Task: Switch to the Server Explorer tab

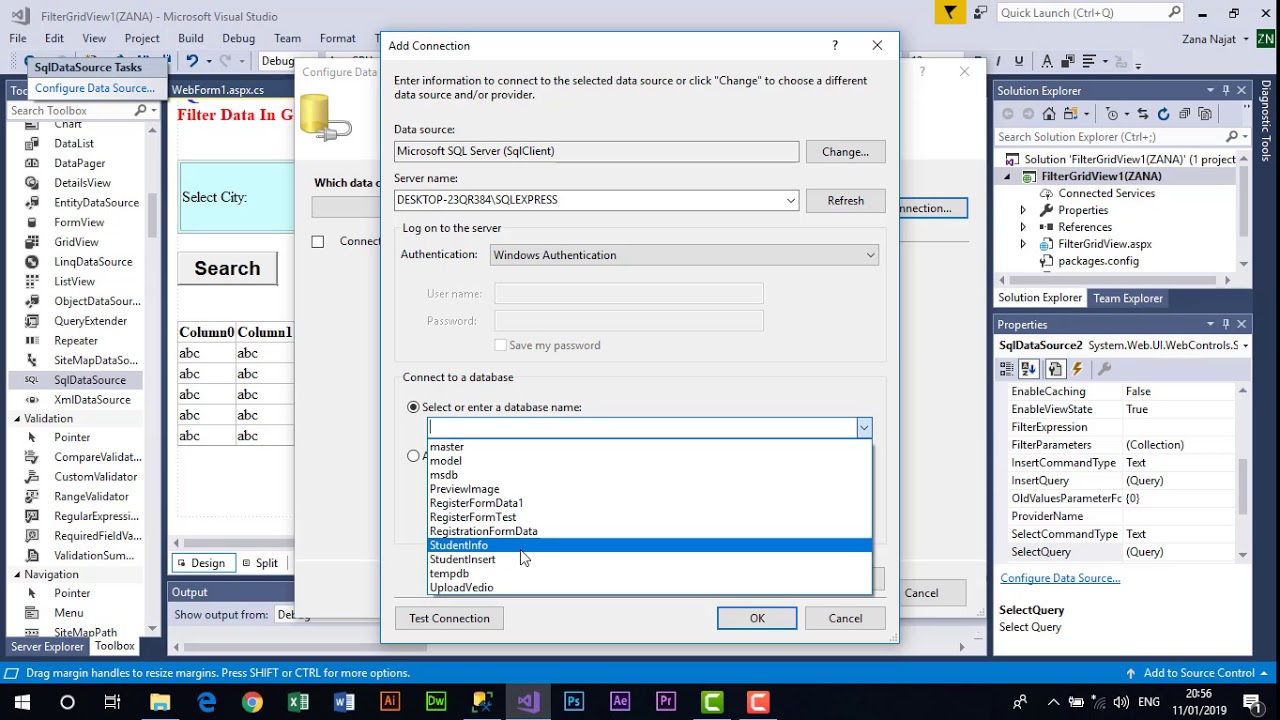Action: click(x=47, y=647)
